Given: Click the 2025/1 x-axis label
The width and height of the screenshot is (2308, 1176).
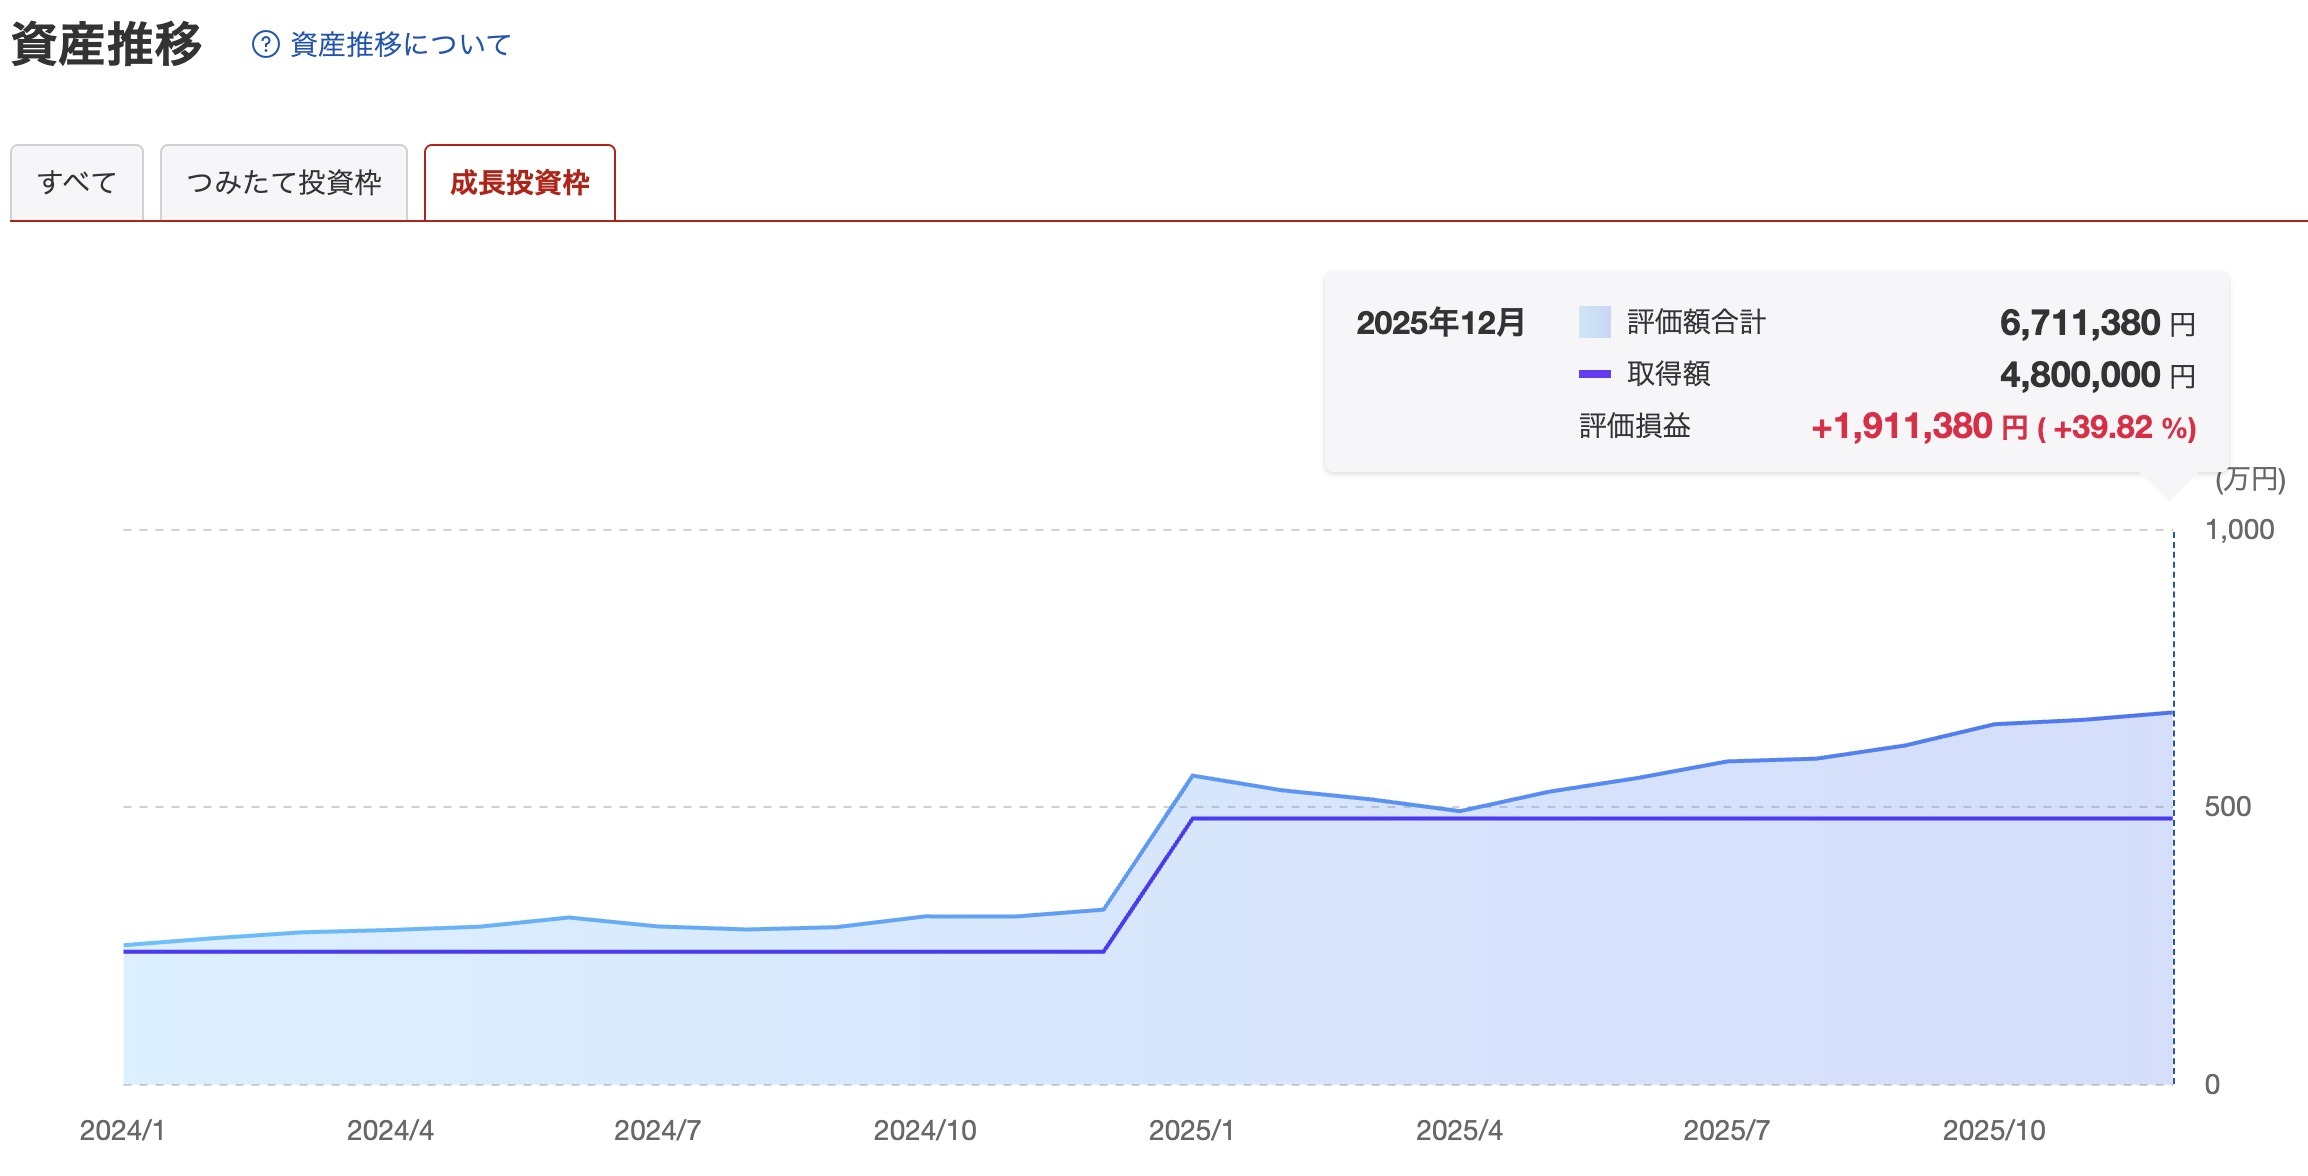Looking at the screenshot, I should (x=1191, y=1130).
